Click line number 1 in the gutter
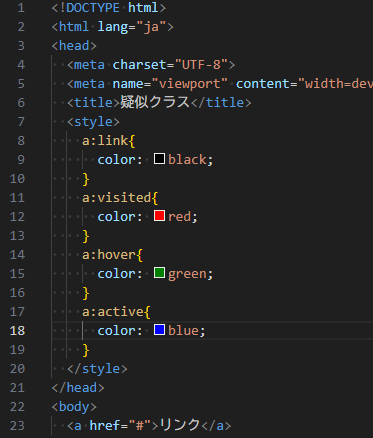This screenshot has height=438, width=373. [21, 8]
